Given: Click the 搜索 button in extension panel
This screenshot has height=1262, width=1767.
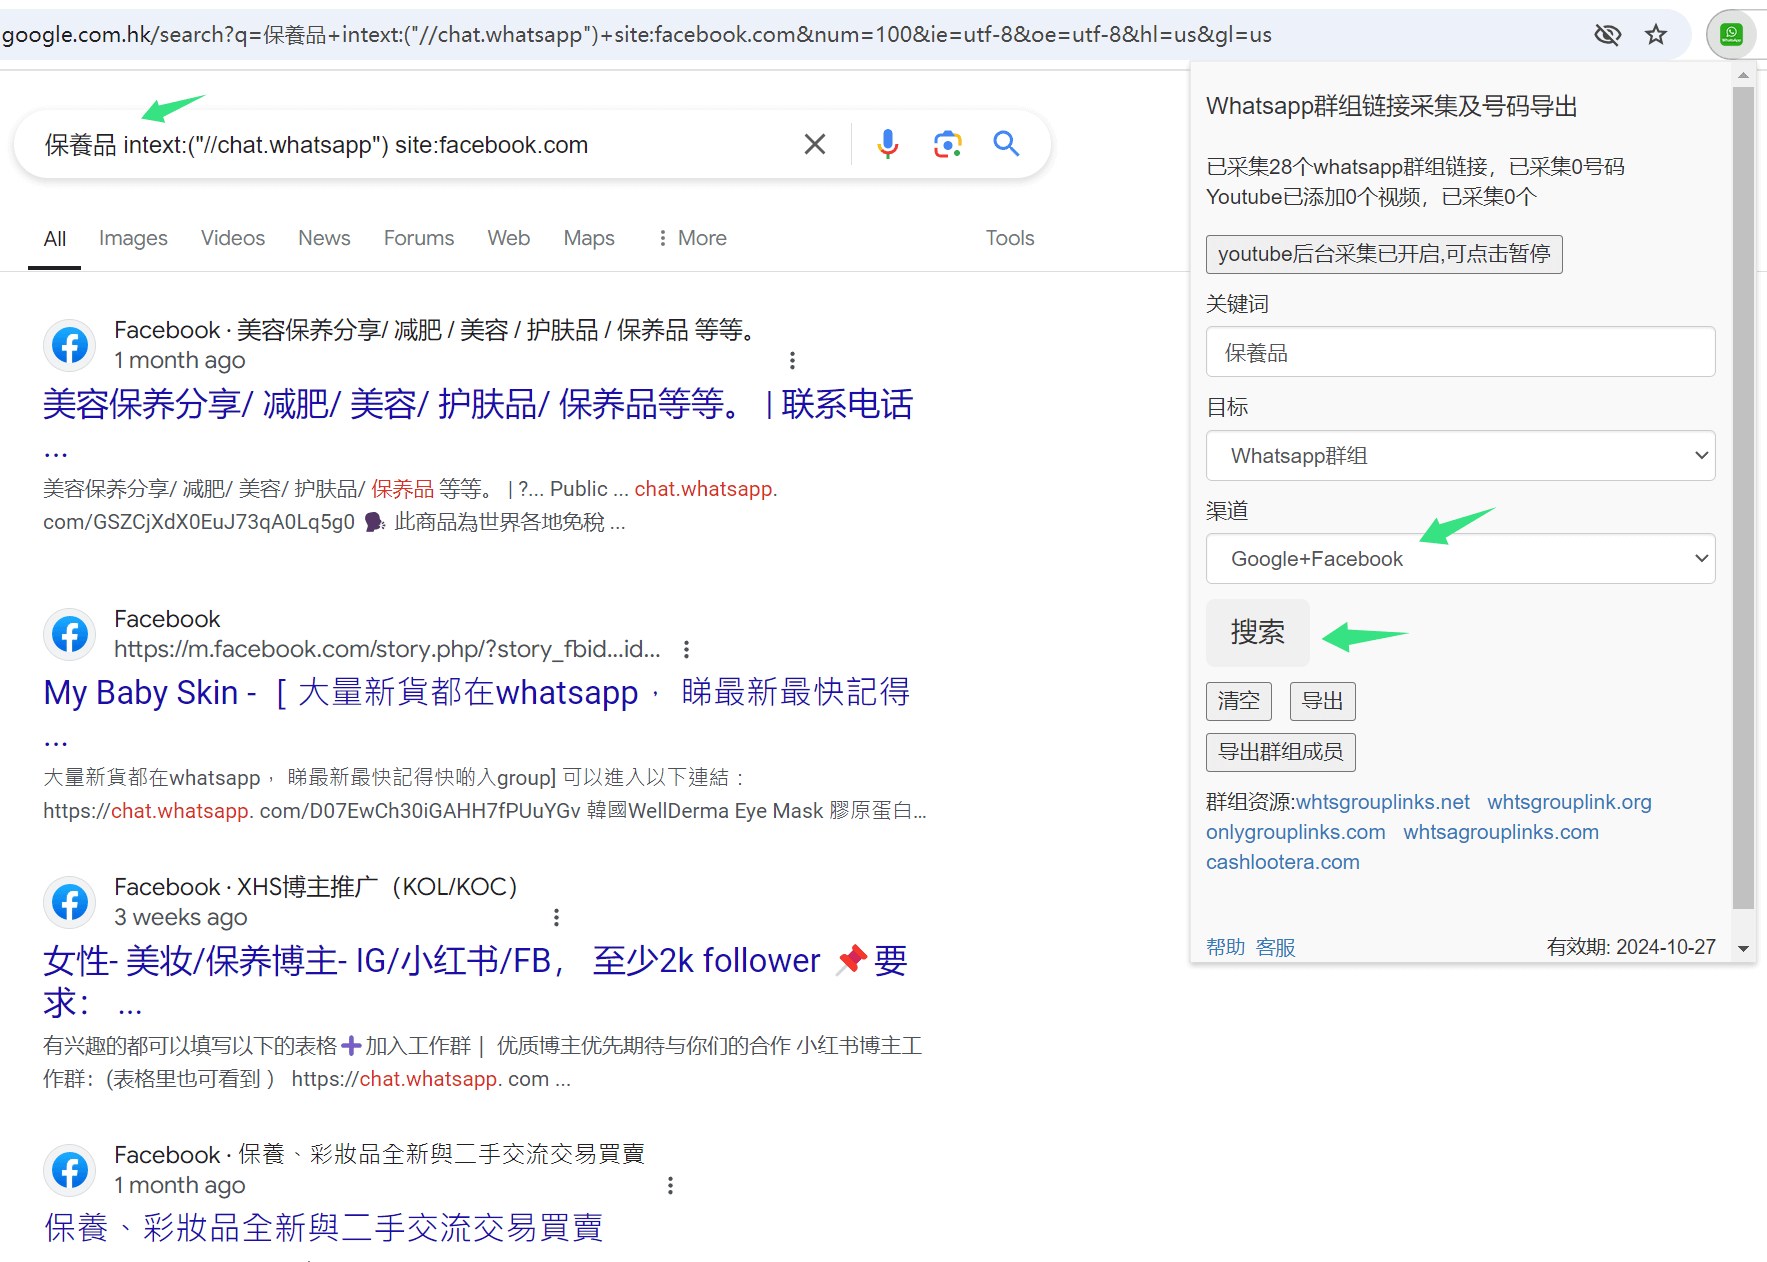Looking at the screenshot, I should coord(1258,632).
